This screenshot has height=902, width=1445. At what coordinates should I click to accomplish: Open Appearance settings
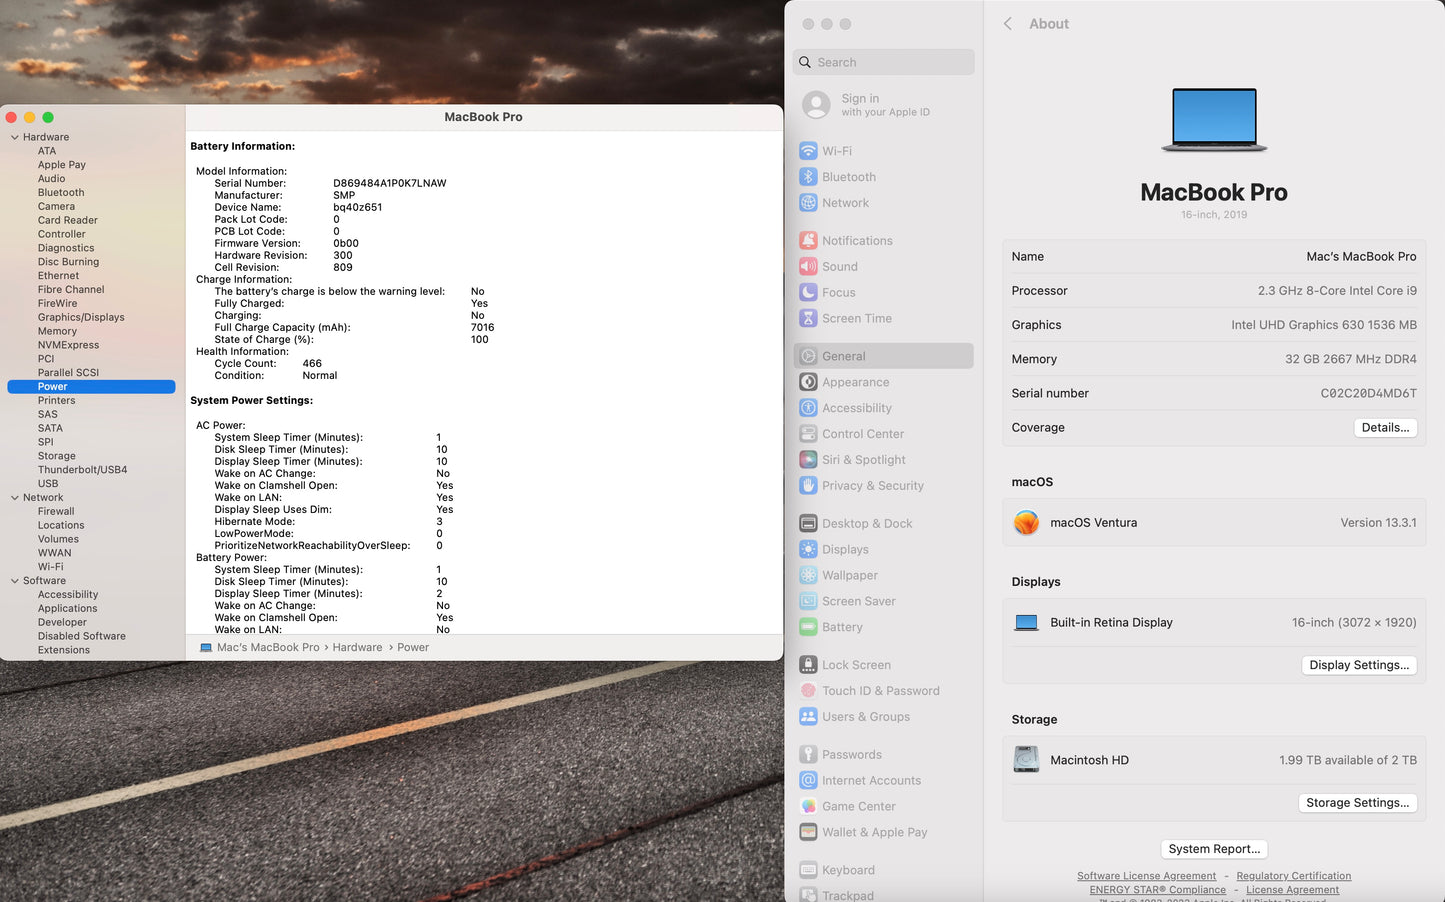pyautogui.click(x=855, y=381)
